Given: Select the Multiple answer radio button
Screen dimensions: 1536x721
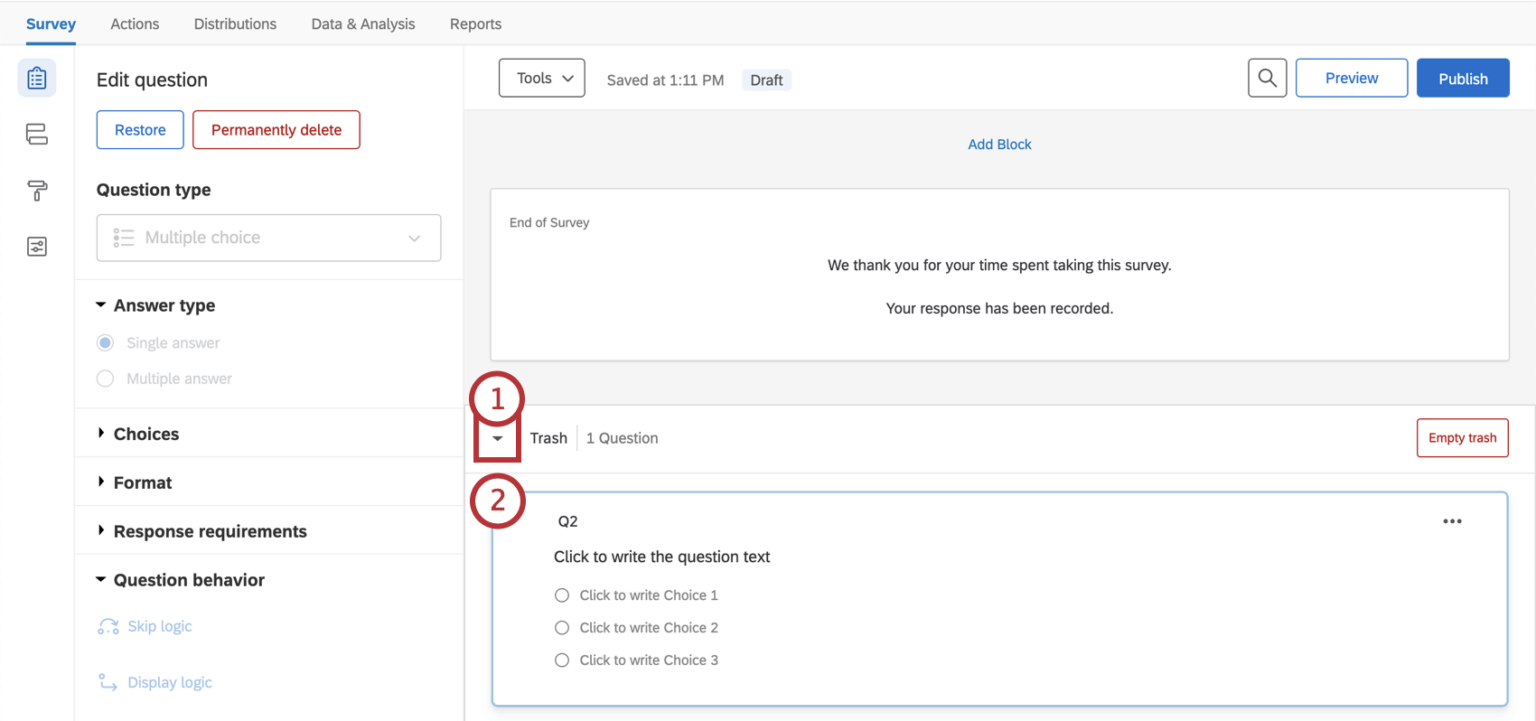Looking at the screenshot, I should [105, 378].
